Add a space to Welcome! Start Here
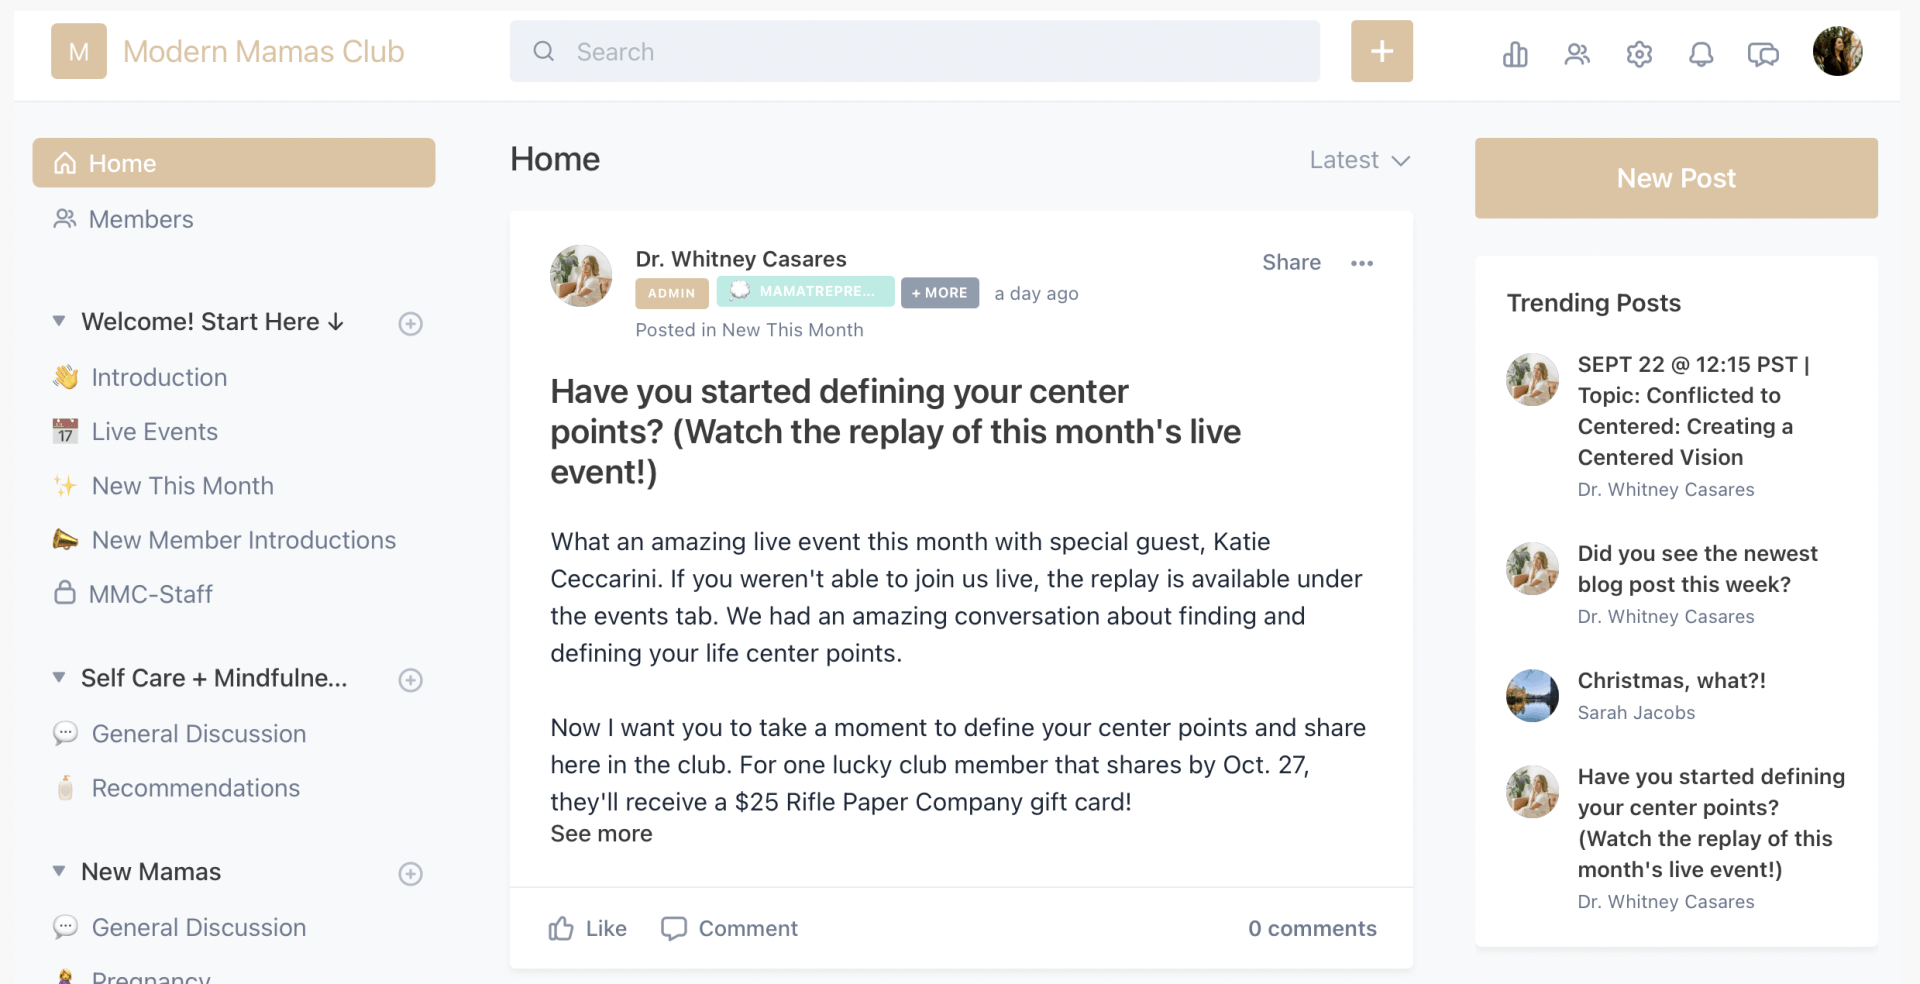 [x=410, y=324]
